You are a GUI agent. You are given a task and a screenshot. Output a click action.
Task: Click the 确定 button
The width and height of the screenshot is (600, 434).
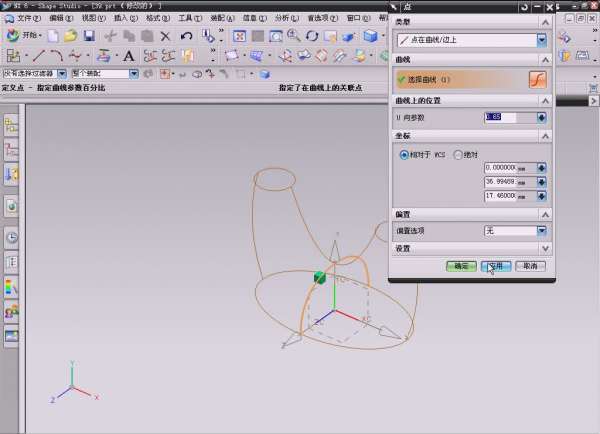tap(461, 266)
